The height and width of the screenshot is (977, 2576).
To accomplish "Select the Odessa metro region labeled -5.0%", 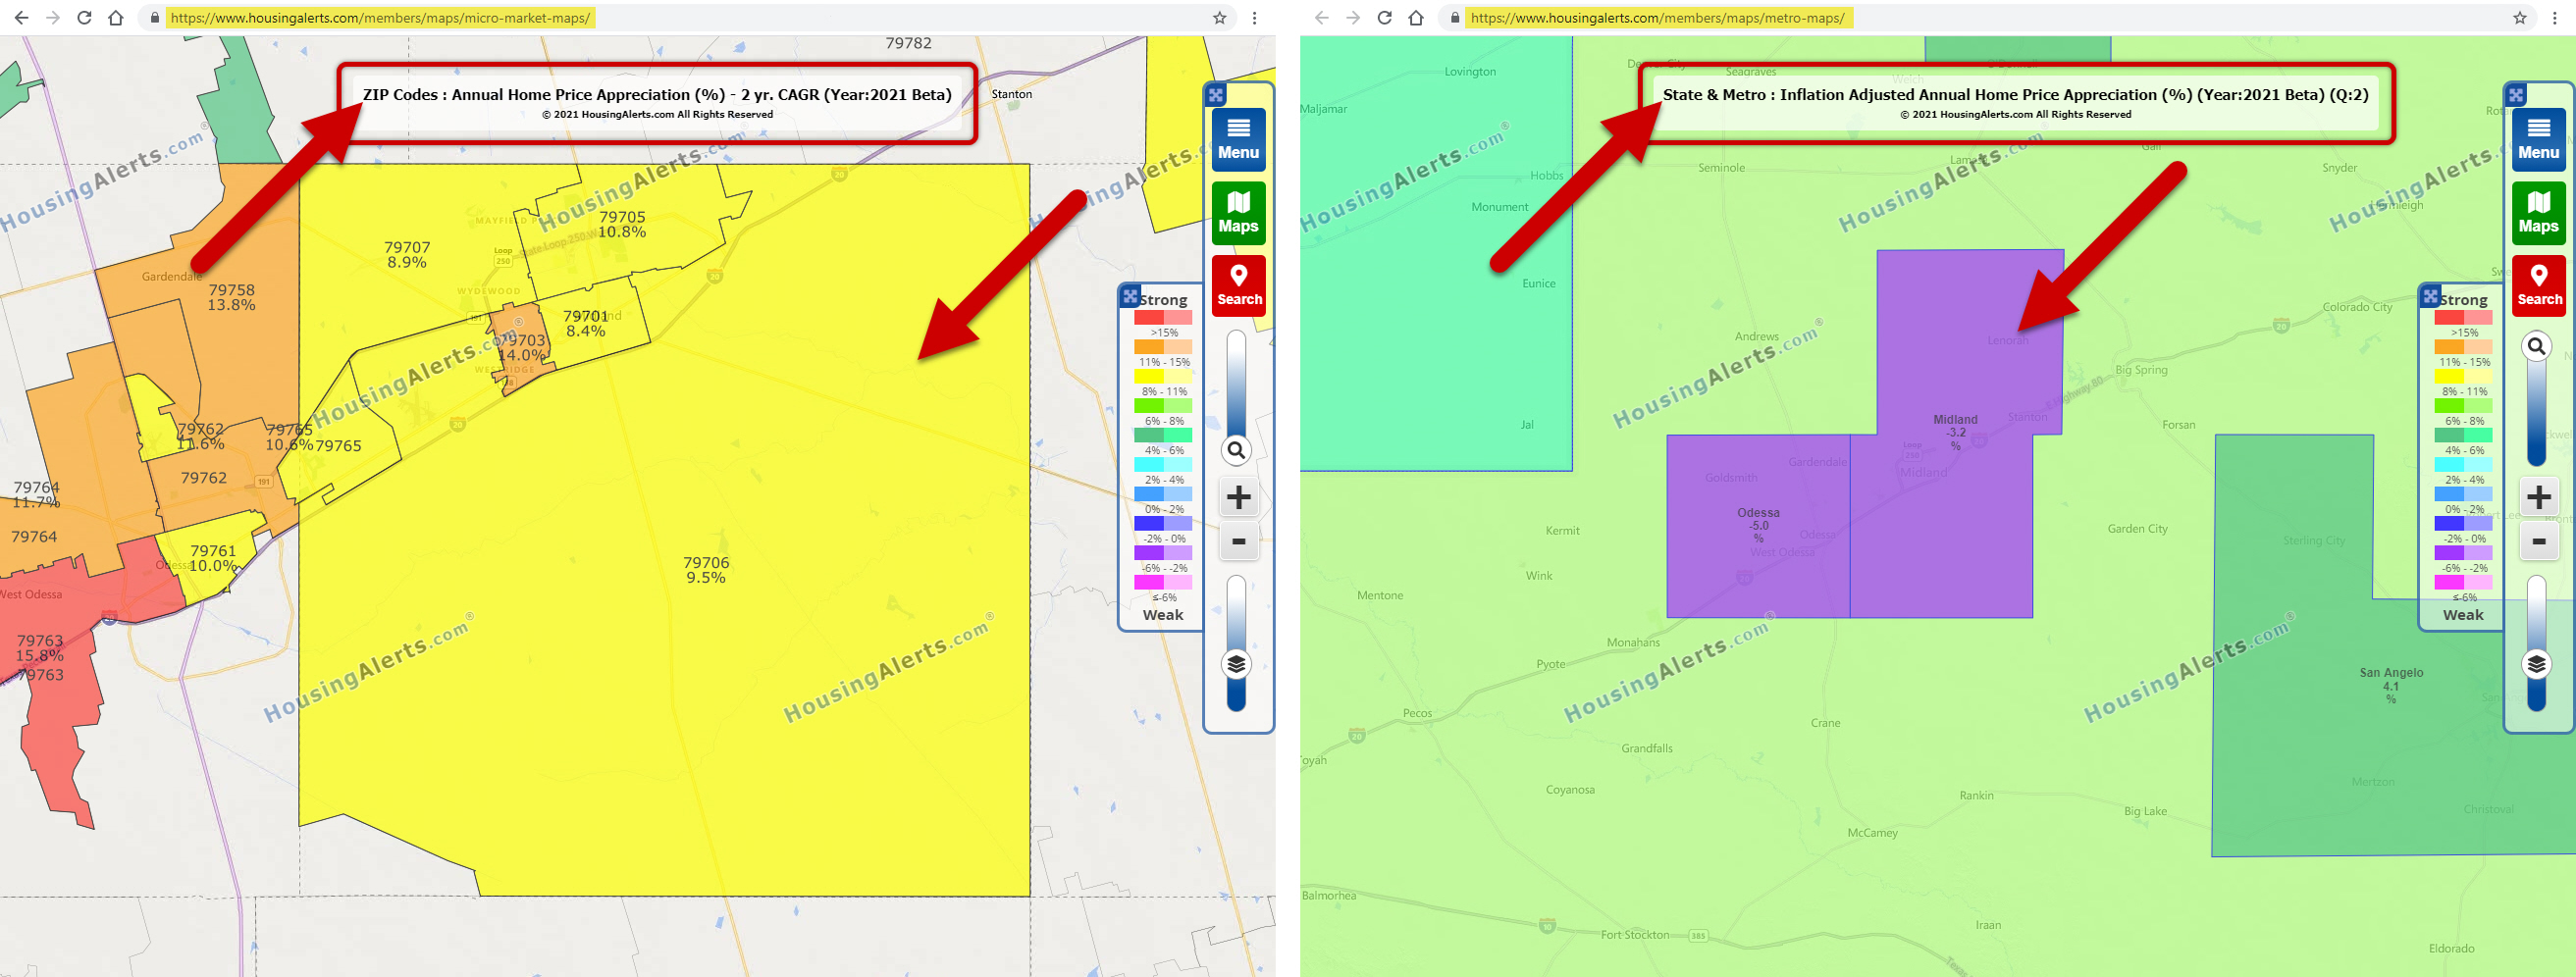I will [1758, 526].
